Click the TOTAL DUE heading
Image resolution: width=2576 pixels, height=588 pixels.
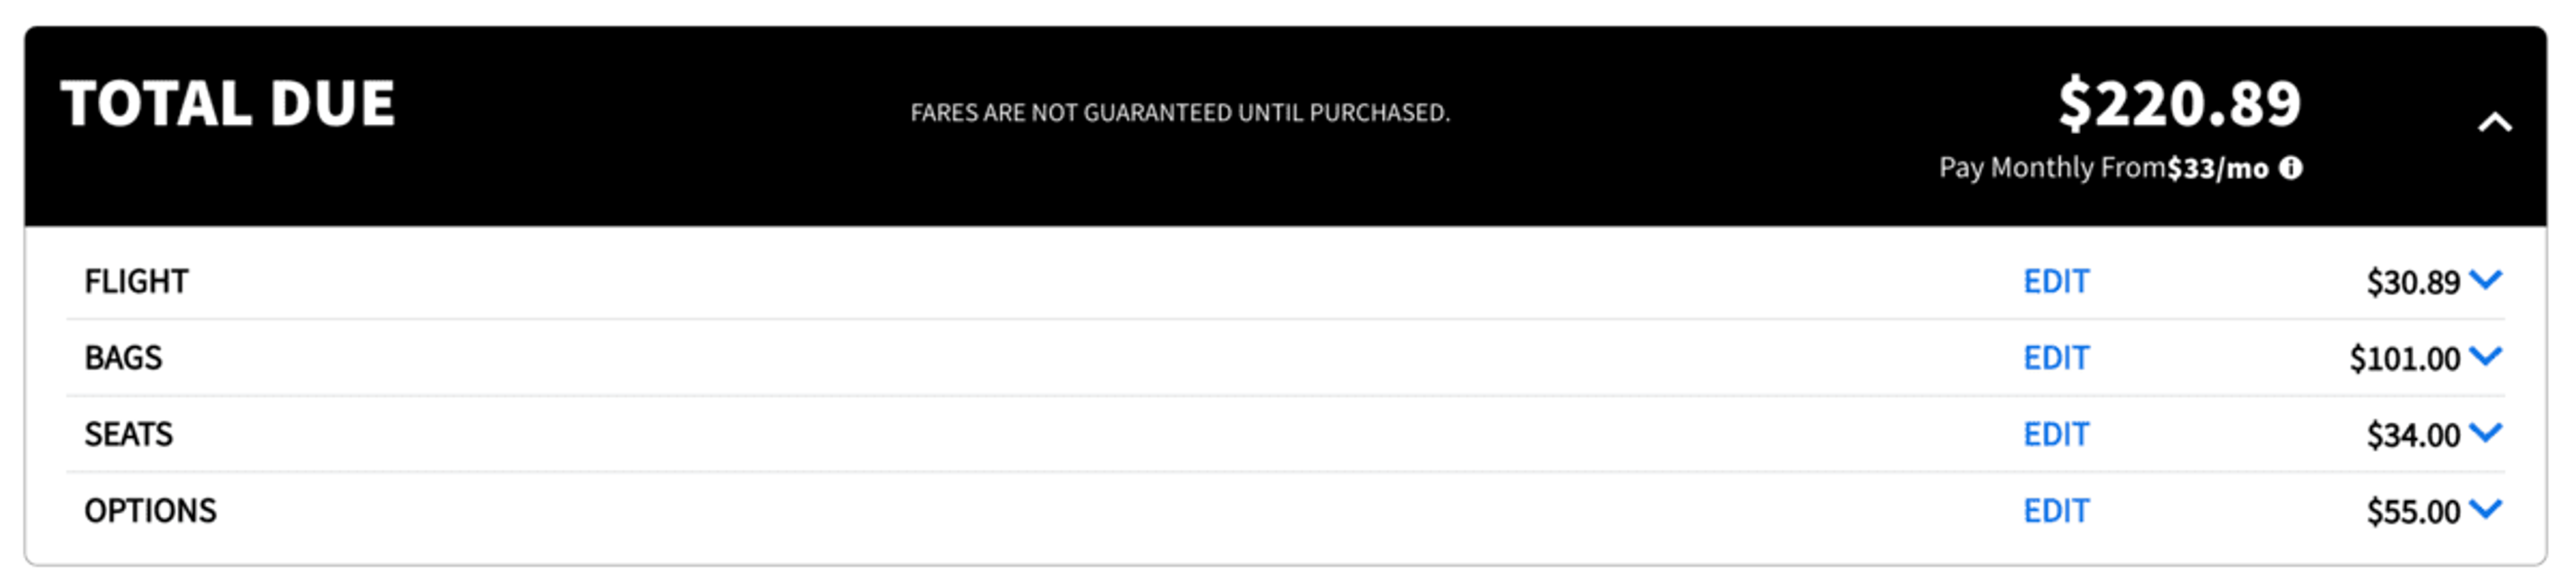click(228, 104)
